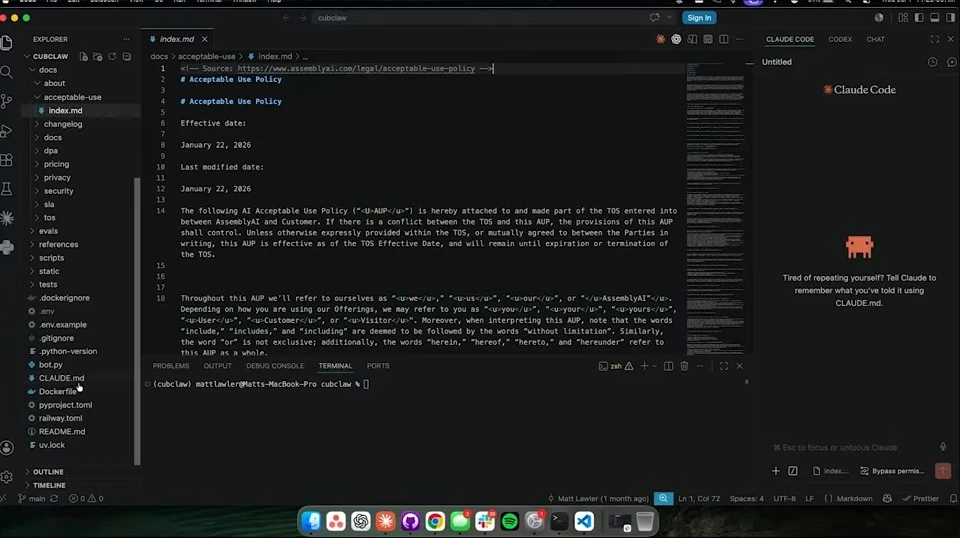The width and height of the screenshot is (960, 538).
Task: Click Spaces: 4 indentation setting
Action: 746,498
